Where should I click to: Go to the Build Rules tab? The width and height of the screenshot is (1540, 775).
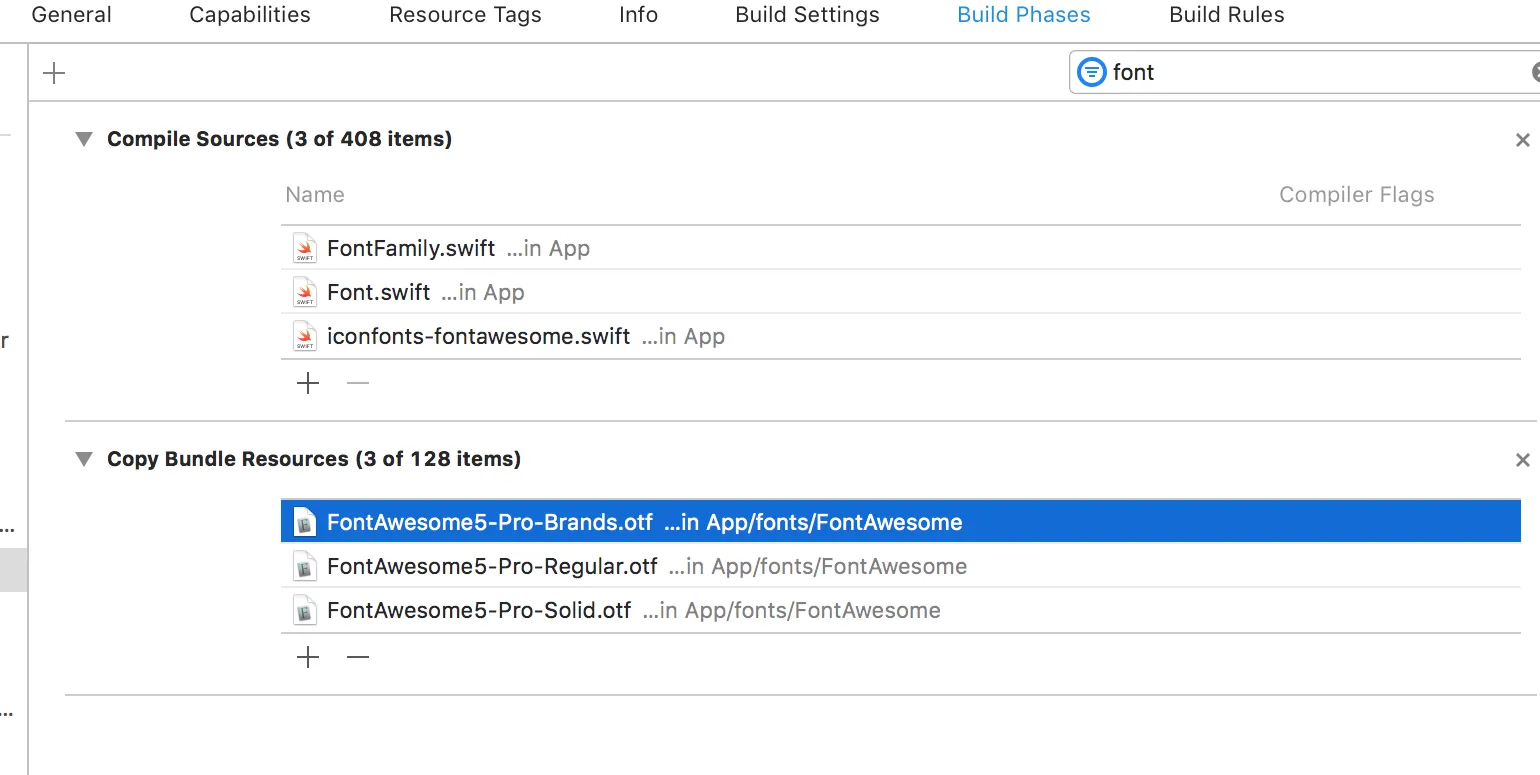(x=1226, y=15)
